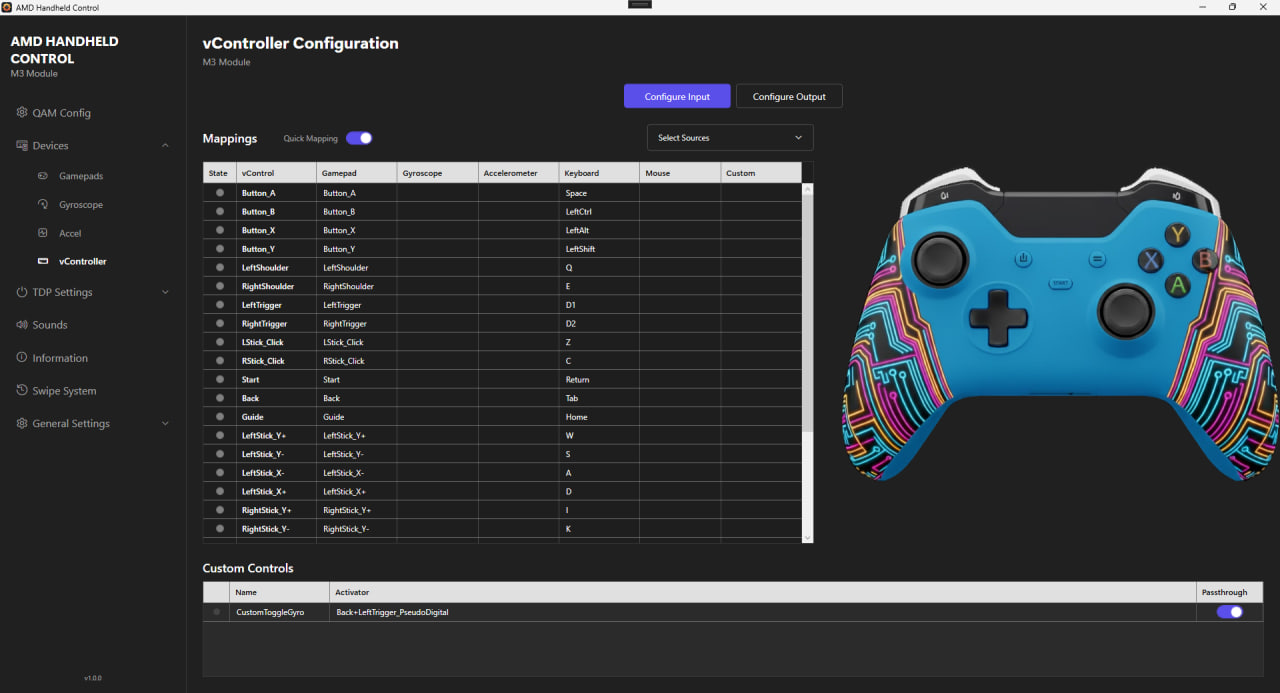Toggle the Quick Mapping switch

pos(359,138)
